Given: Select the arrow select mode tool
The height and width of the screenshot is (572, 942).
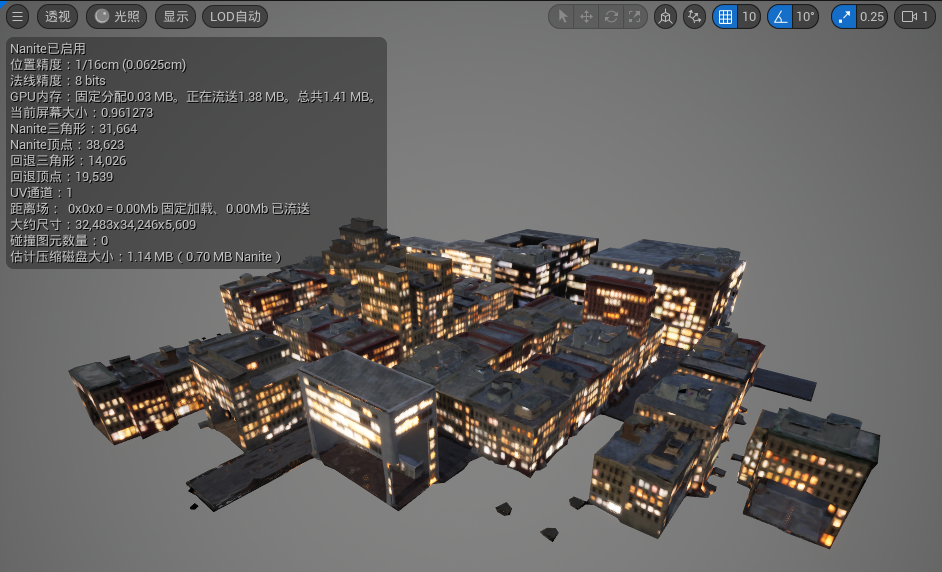Looking at the screenshot, I should pos(562,16).
